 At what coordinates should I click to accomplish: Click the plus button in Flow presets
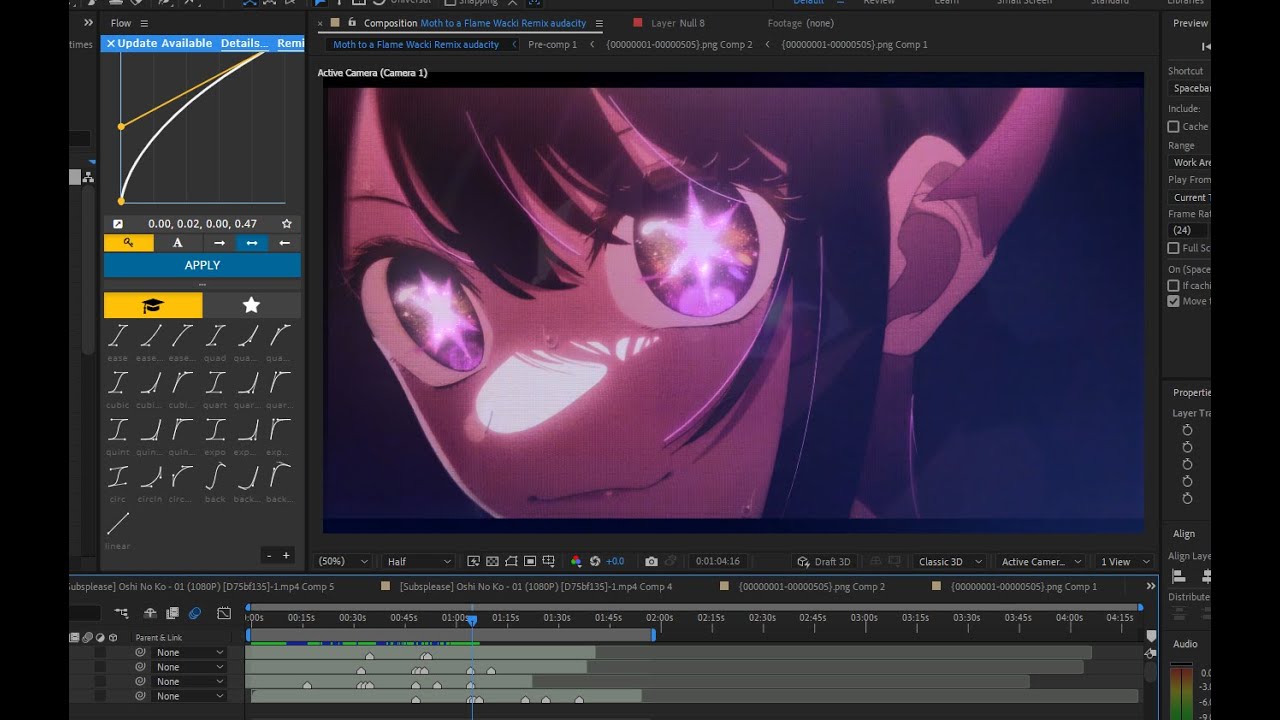click(286, 555)
